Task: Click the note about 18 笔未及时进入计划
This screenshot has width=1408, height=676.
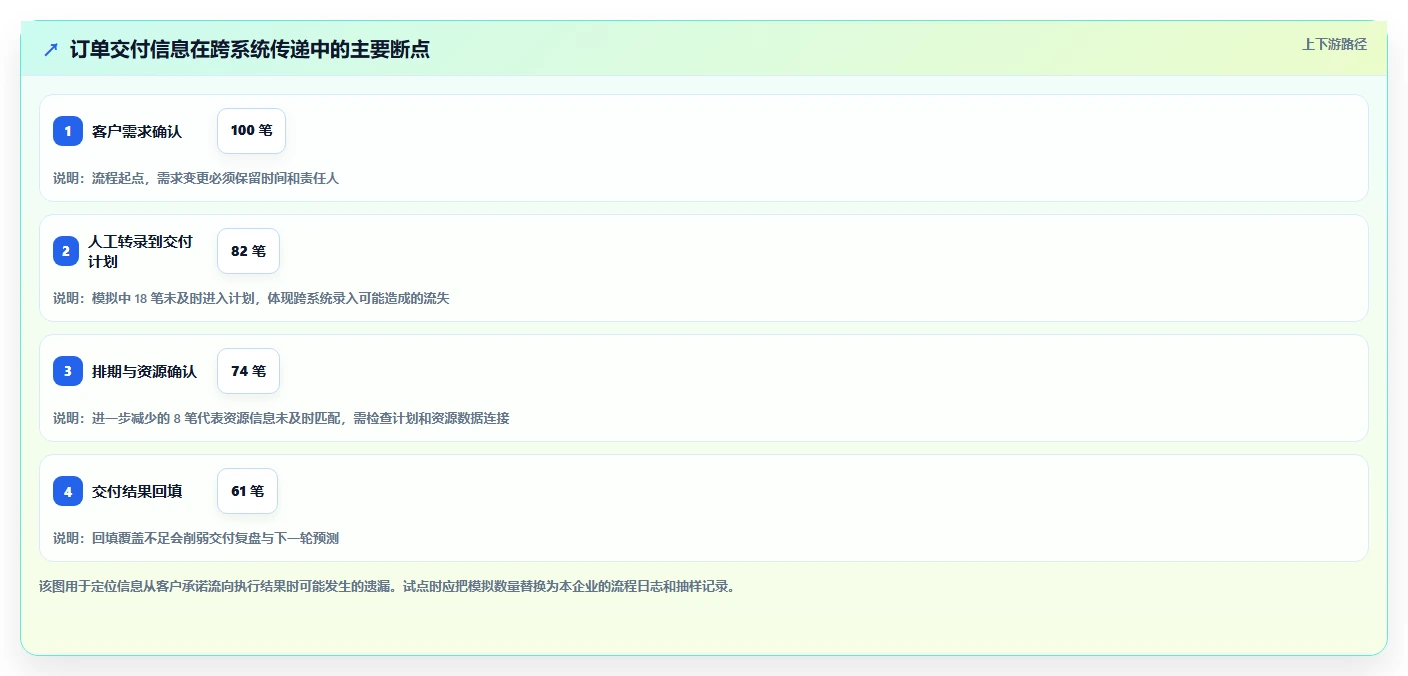Action: point(251,298)
